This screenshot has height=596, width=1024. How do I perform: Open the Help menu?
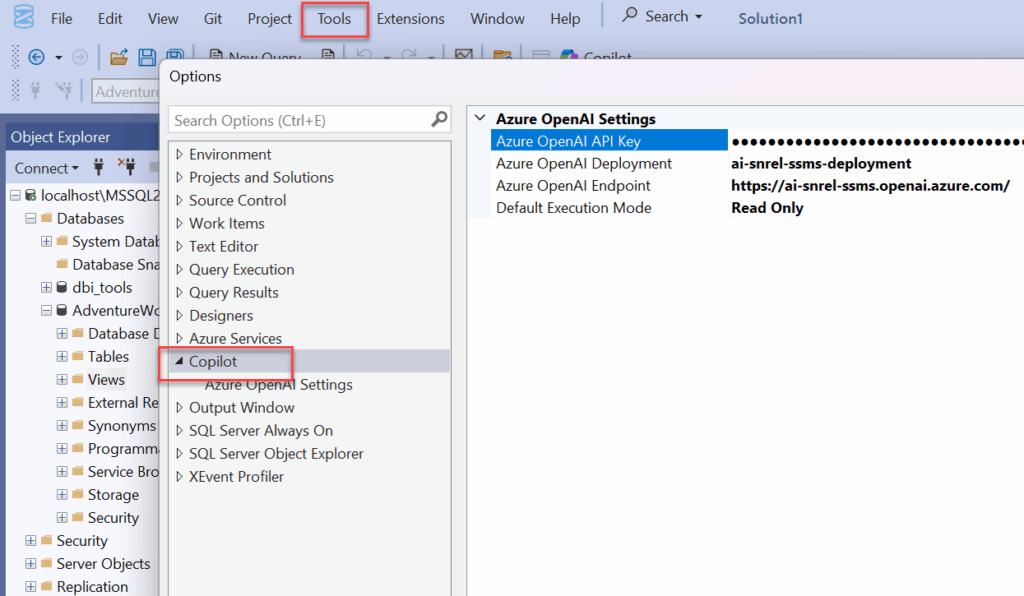565,18
